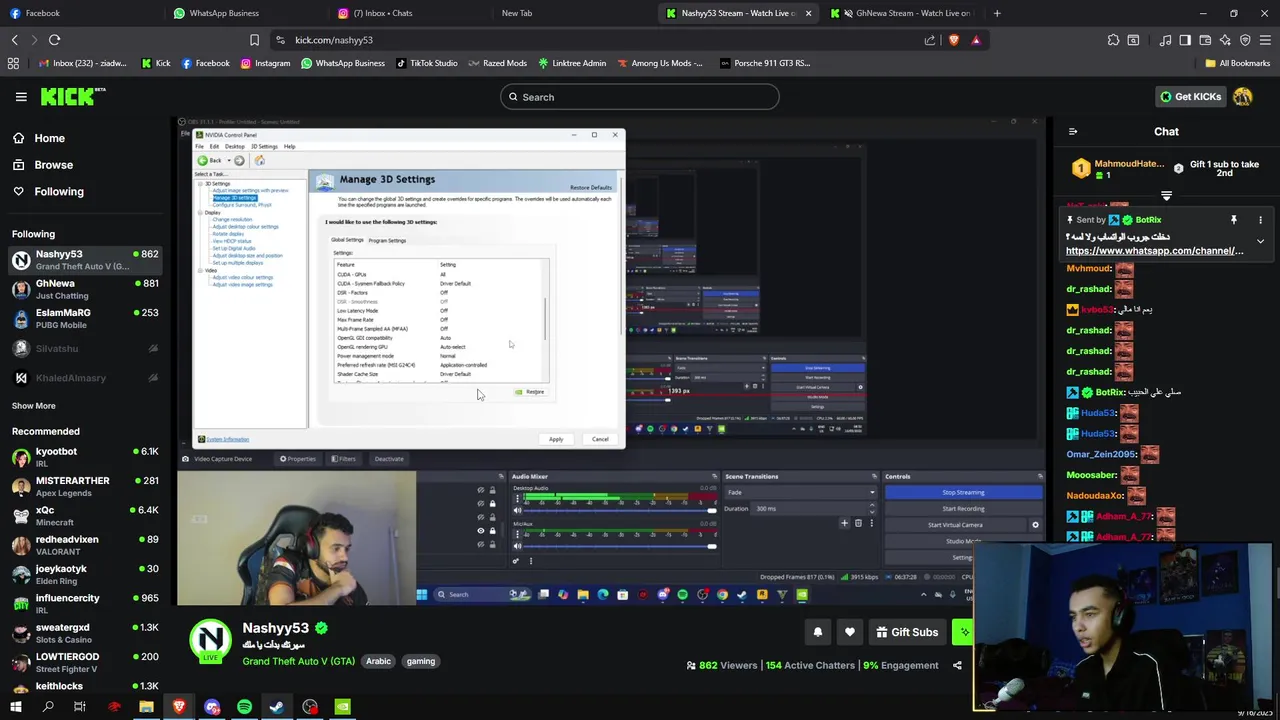Open All Bookmarks folder
The image size is (1280, 720).
[x=1237, y=63]
